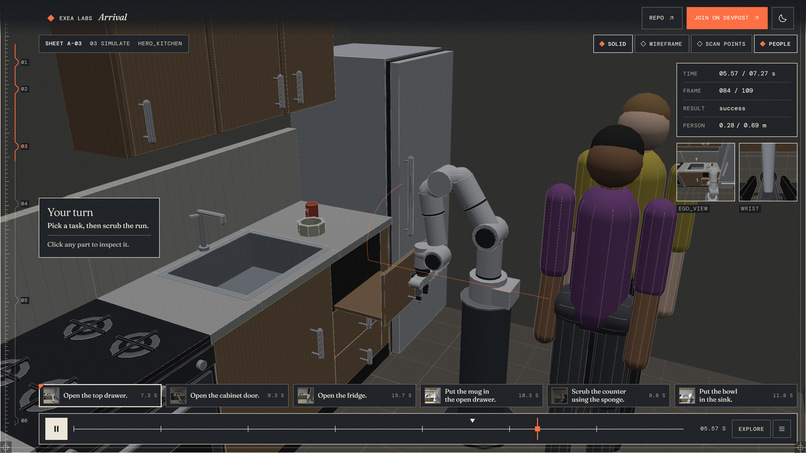Click the '05.57 / 07.27 s' time value
The height and width of the screenshot is (453, 806).
(x=747, y=74)
